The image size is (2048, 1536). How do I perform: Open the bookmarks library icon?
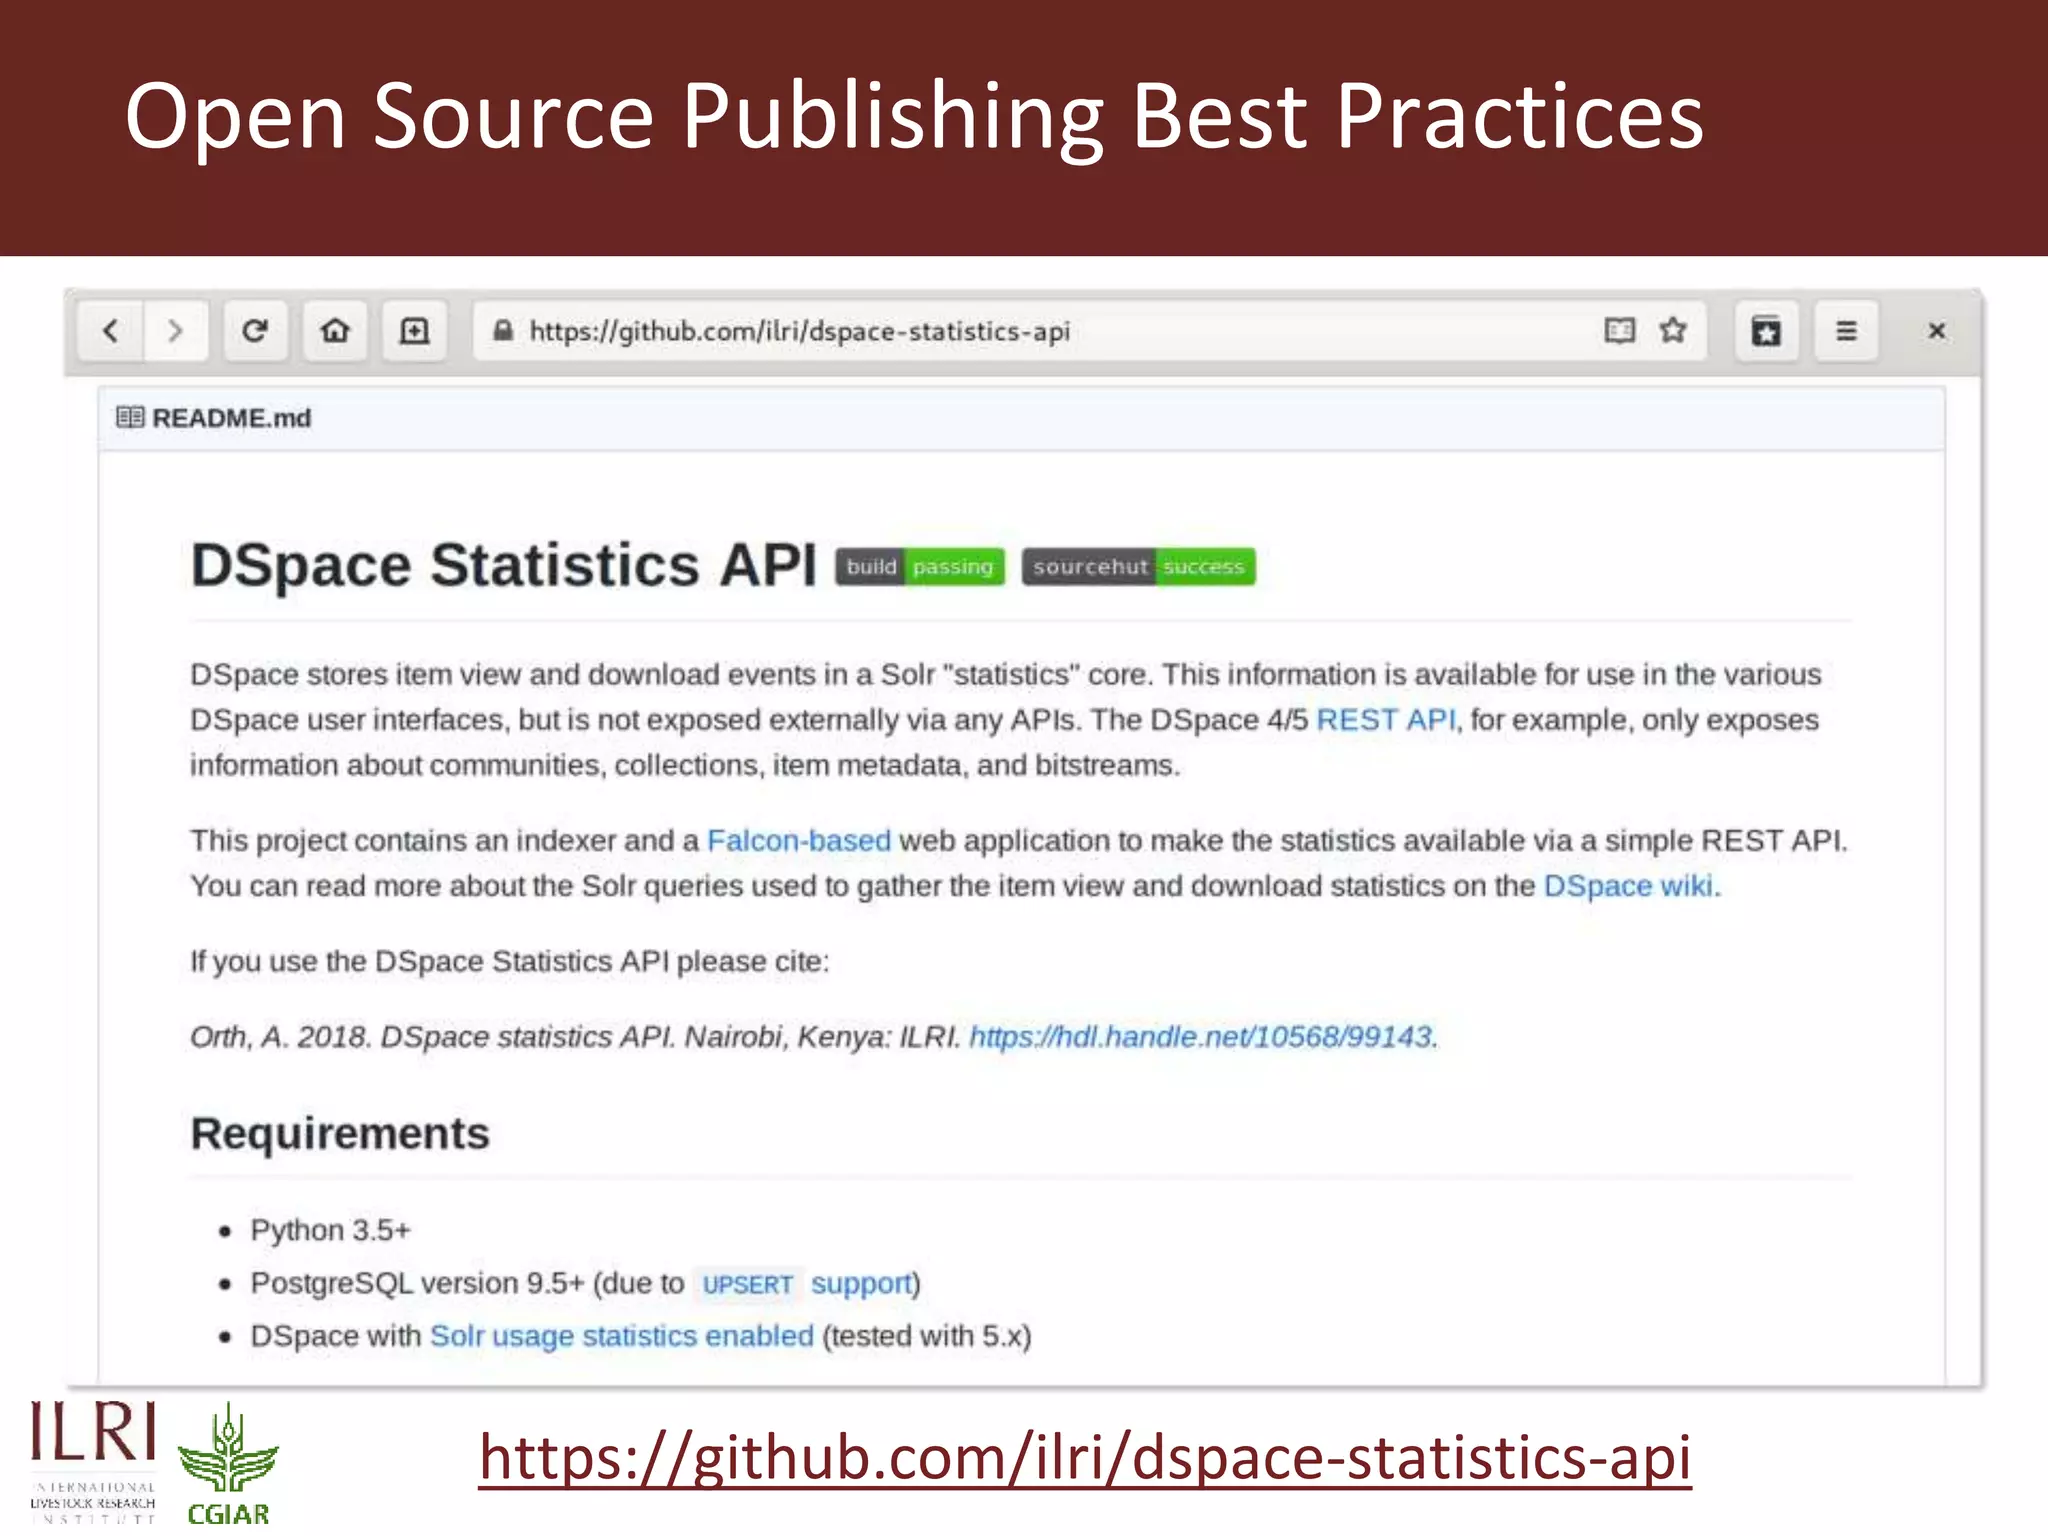click(1766, 331)
